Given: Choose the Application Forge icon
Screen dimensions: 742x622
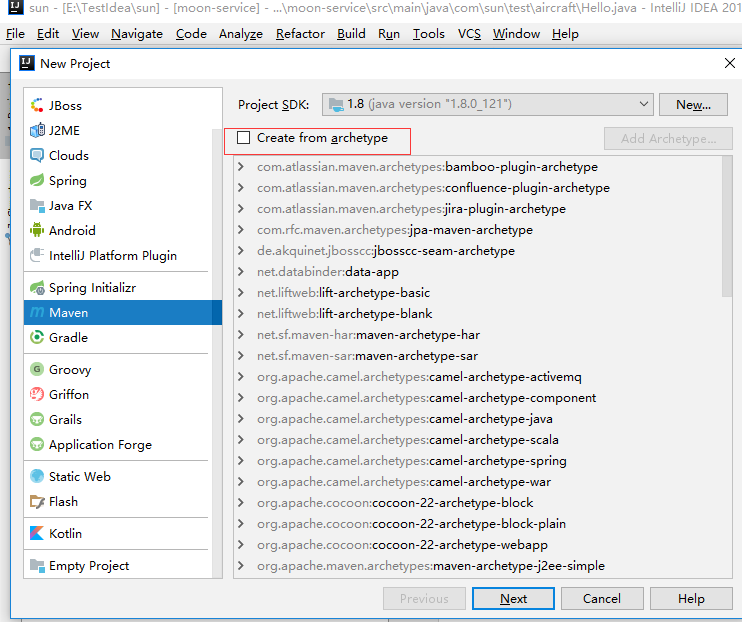Looking at the screenshot, I should pyautogui.click(x=37, y=444).
